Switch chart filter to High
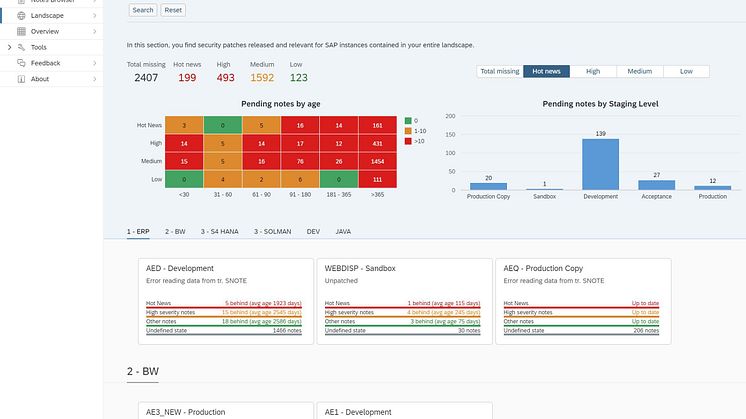746x419 pixels. coord(593,72)
